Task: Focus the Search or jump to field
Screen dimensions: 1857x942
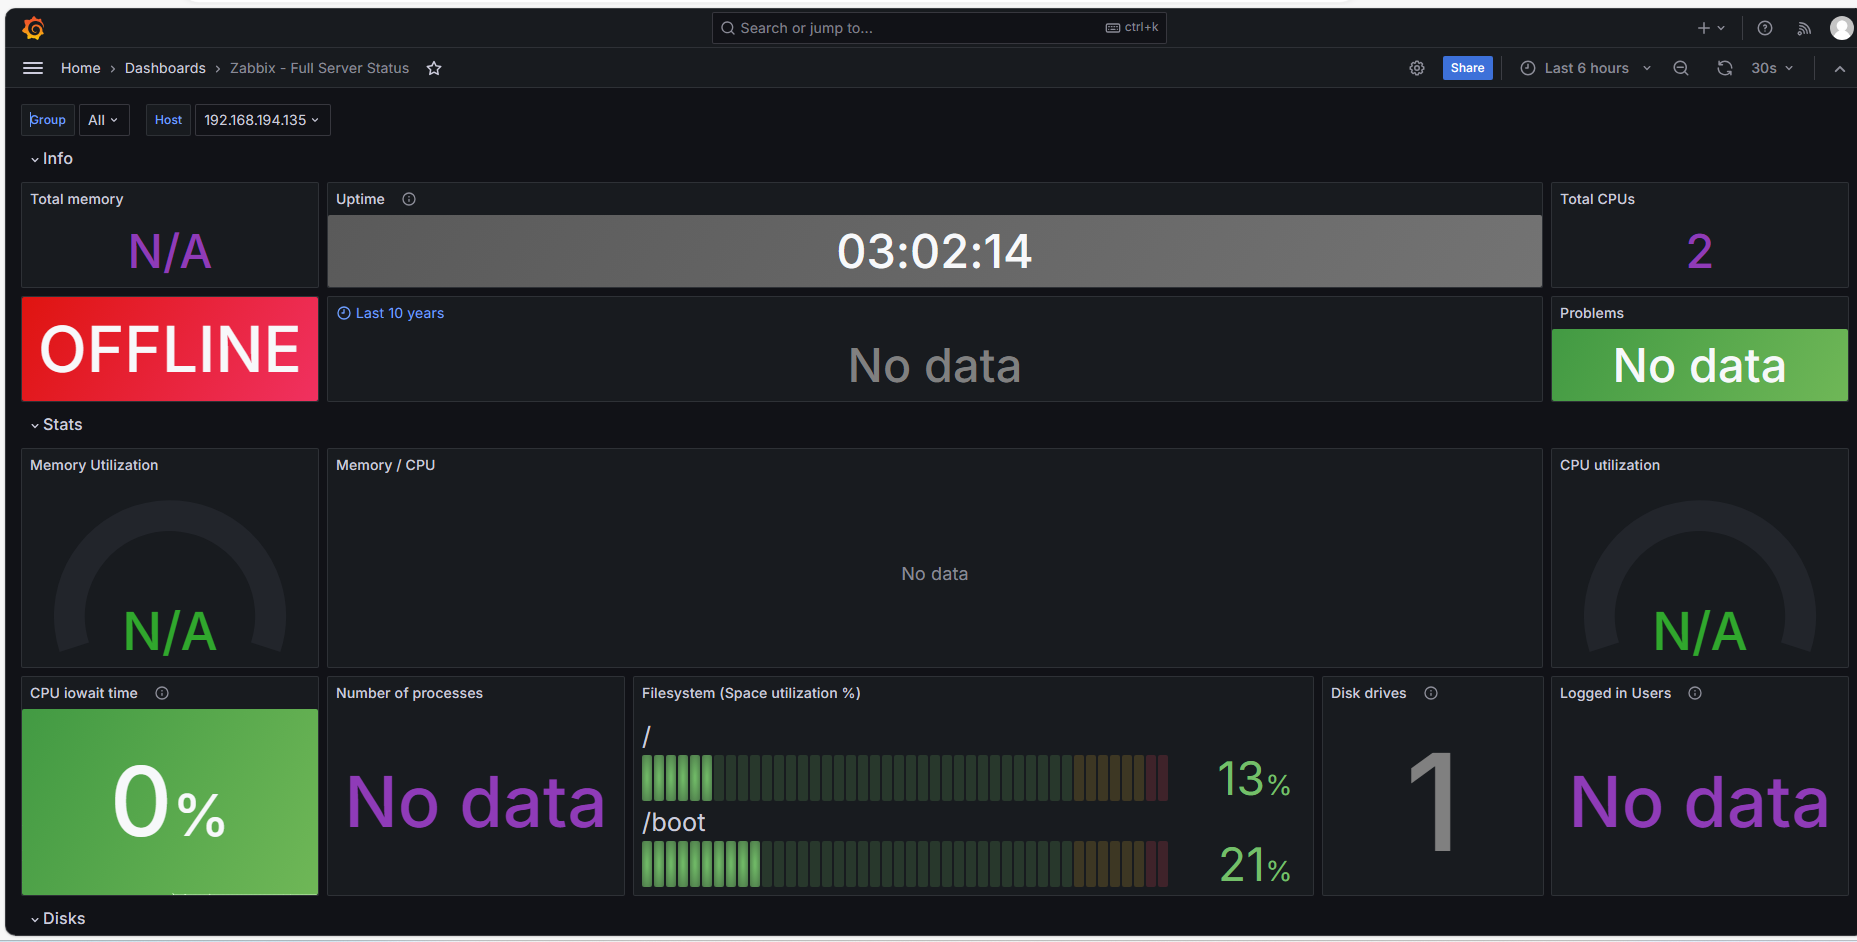Action: click(x=939, y=28)
